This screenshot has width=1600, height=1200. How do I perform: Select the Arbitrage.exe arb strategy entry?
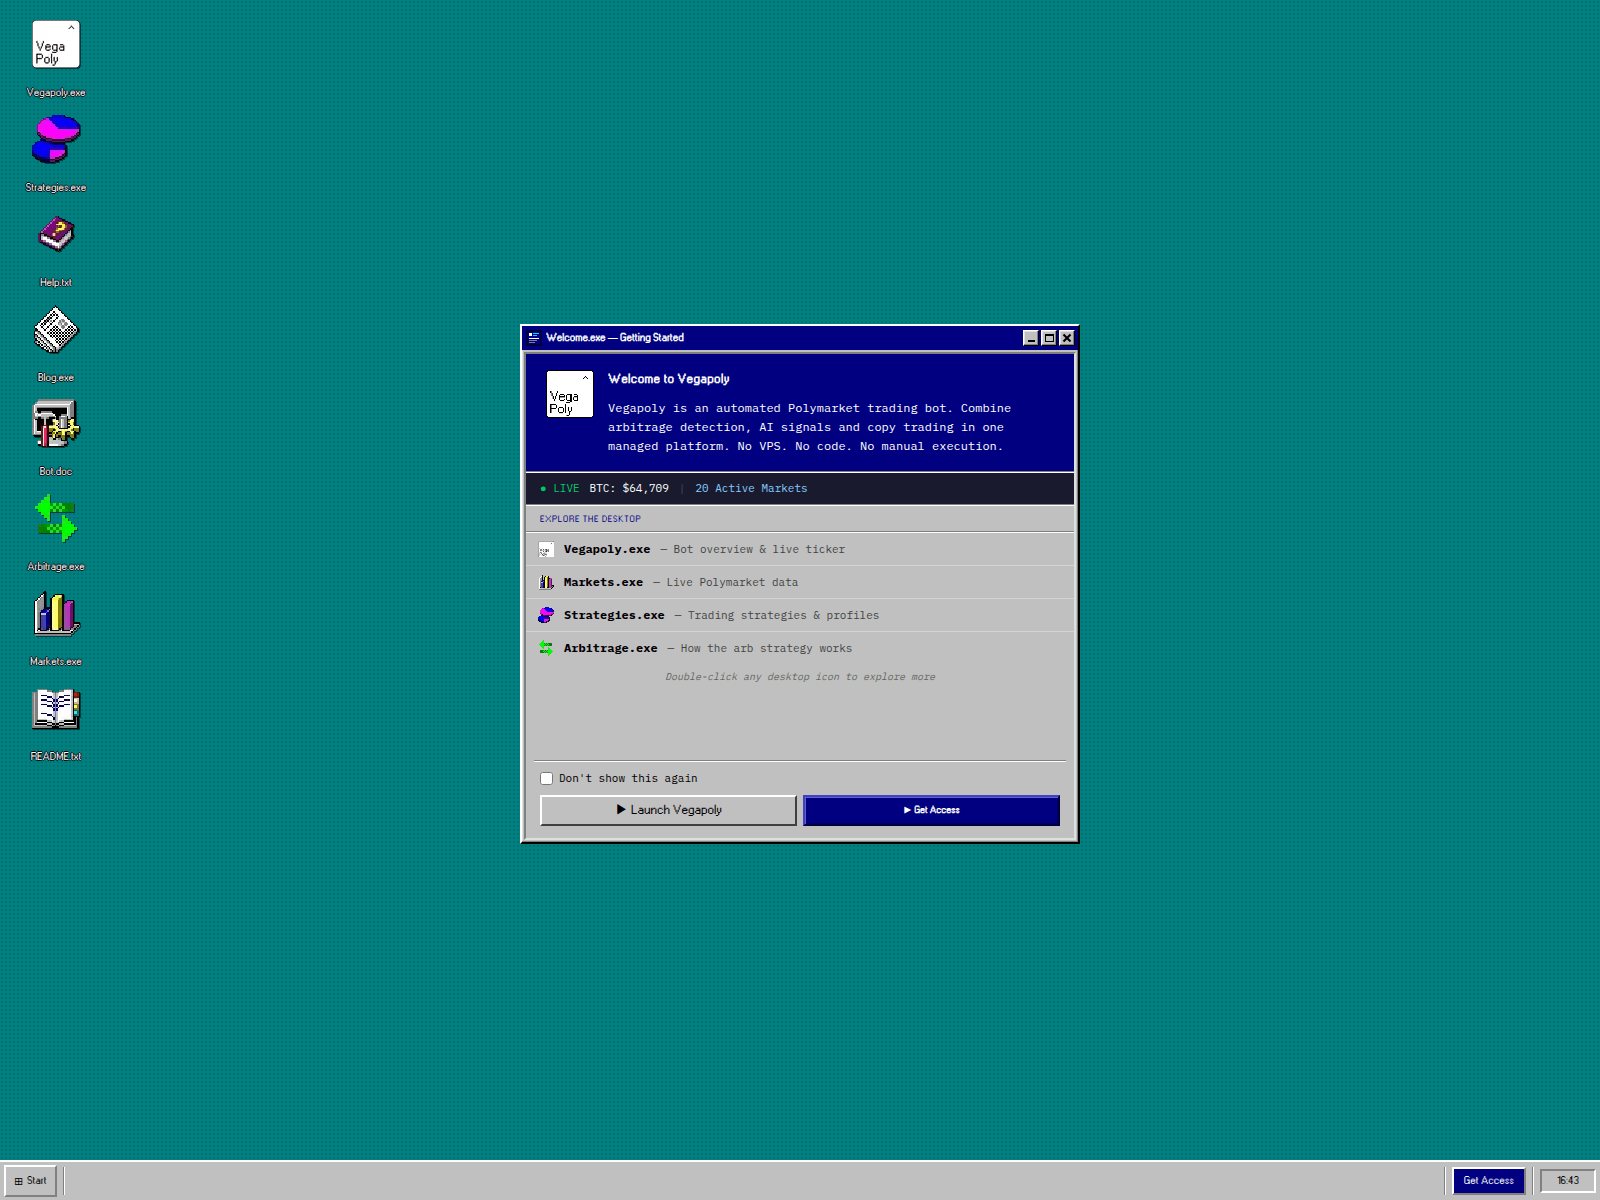(x=800, y=648)
